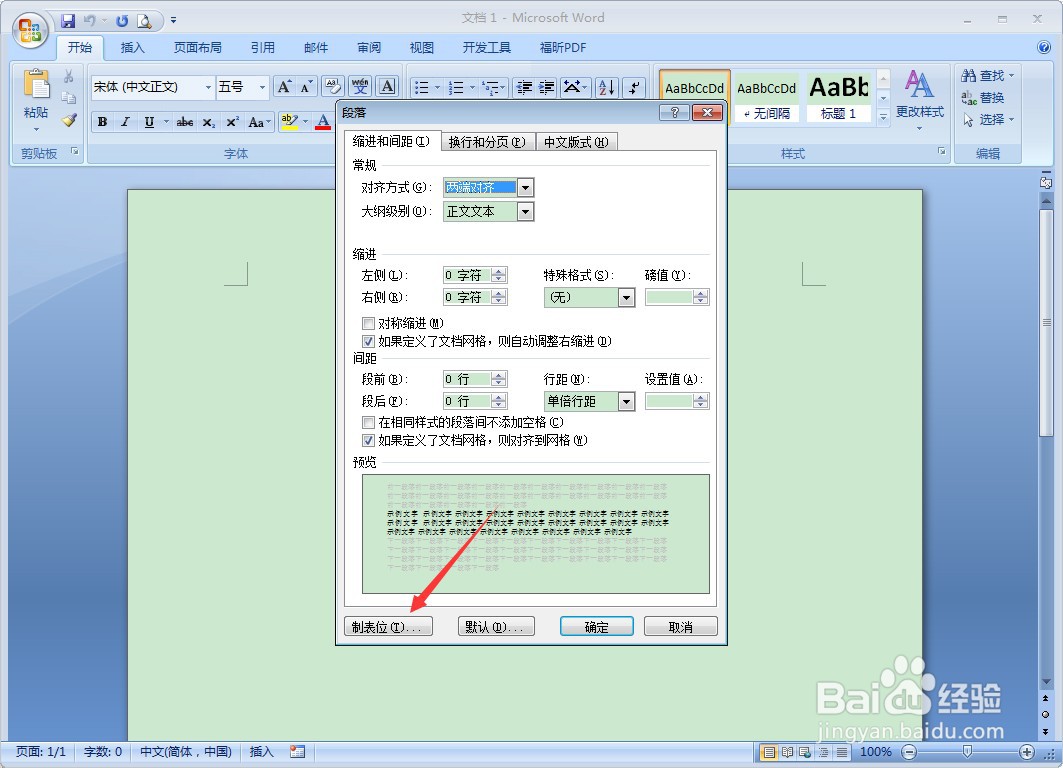Click the zoom out minus button

point(909,752)
